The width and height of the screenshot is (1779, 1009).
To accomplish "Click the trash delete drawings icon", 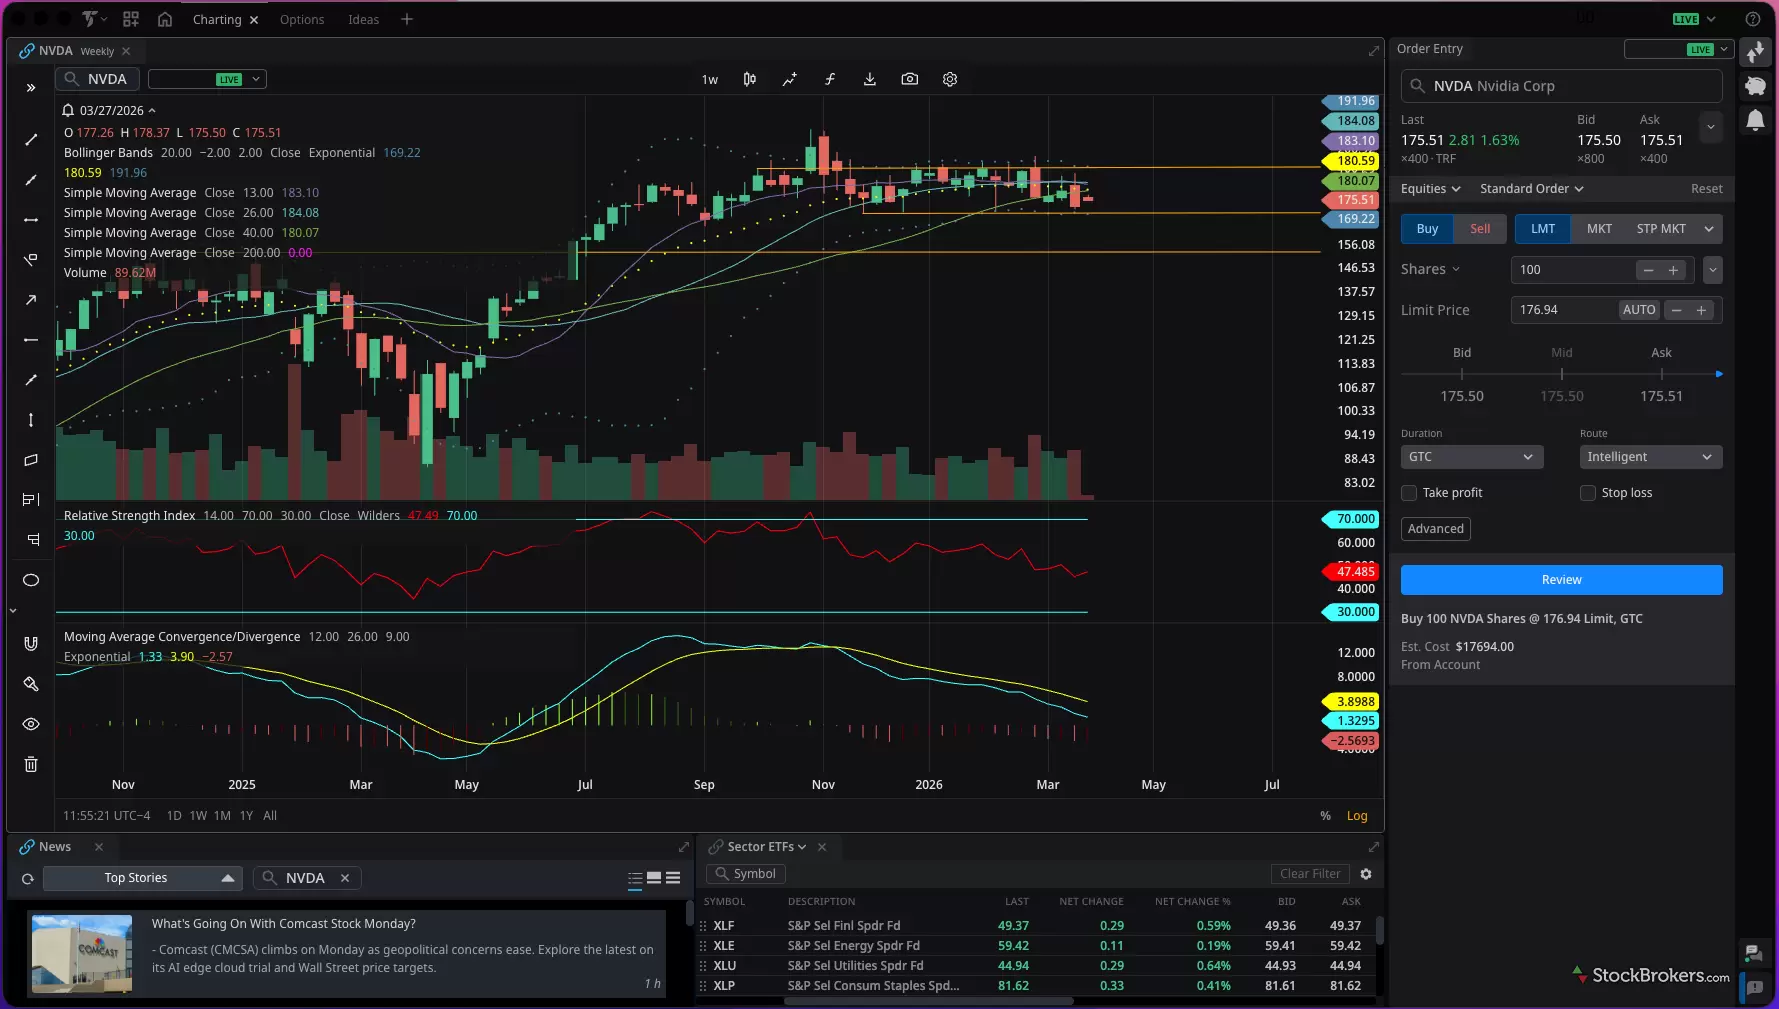I will tap(31, 764).
